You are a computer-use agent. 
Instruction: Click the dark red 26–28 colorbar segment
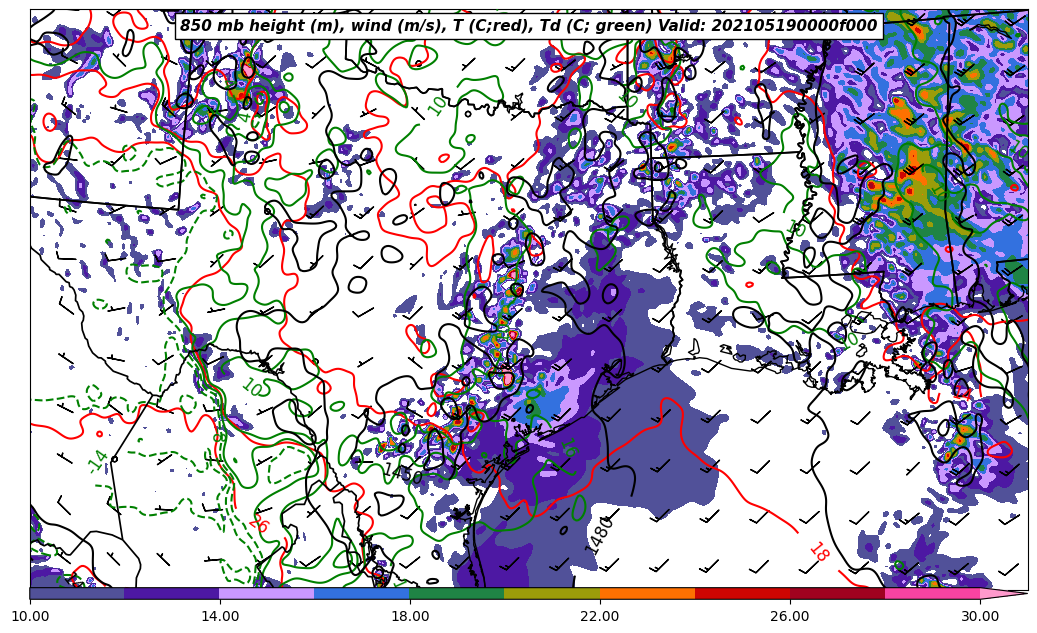pos(837,593)
